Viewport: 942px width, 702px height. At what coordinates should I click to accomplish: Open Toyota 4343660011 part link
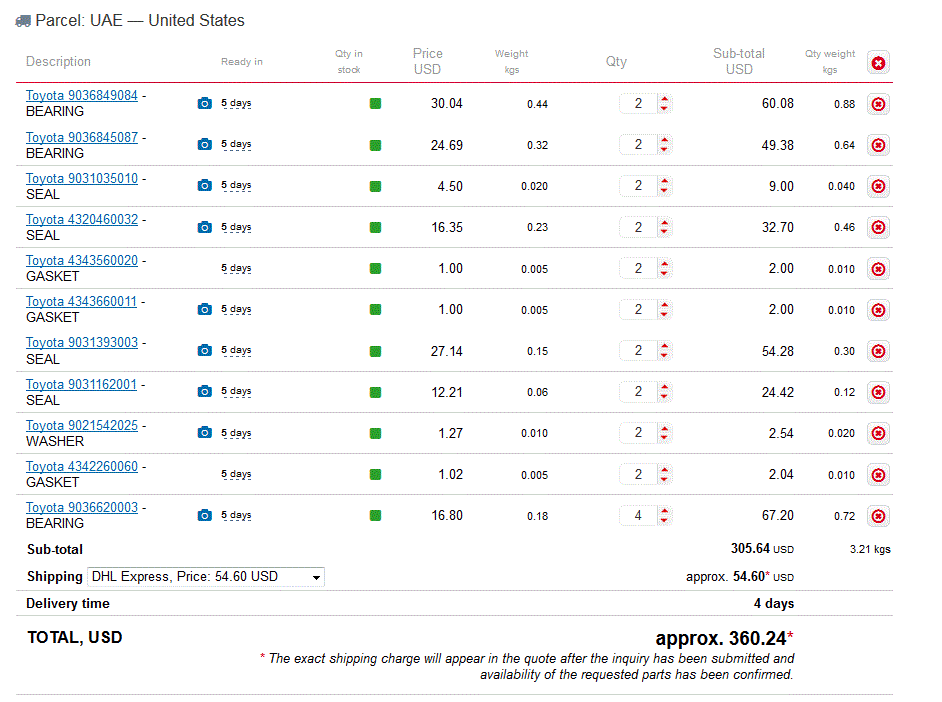point(82,301)
